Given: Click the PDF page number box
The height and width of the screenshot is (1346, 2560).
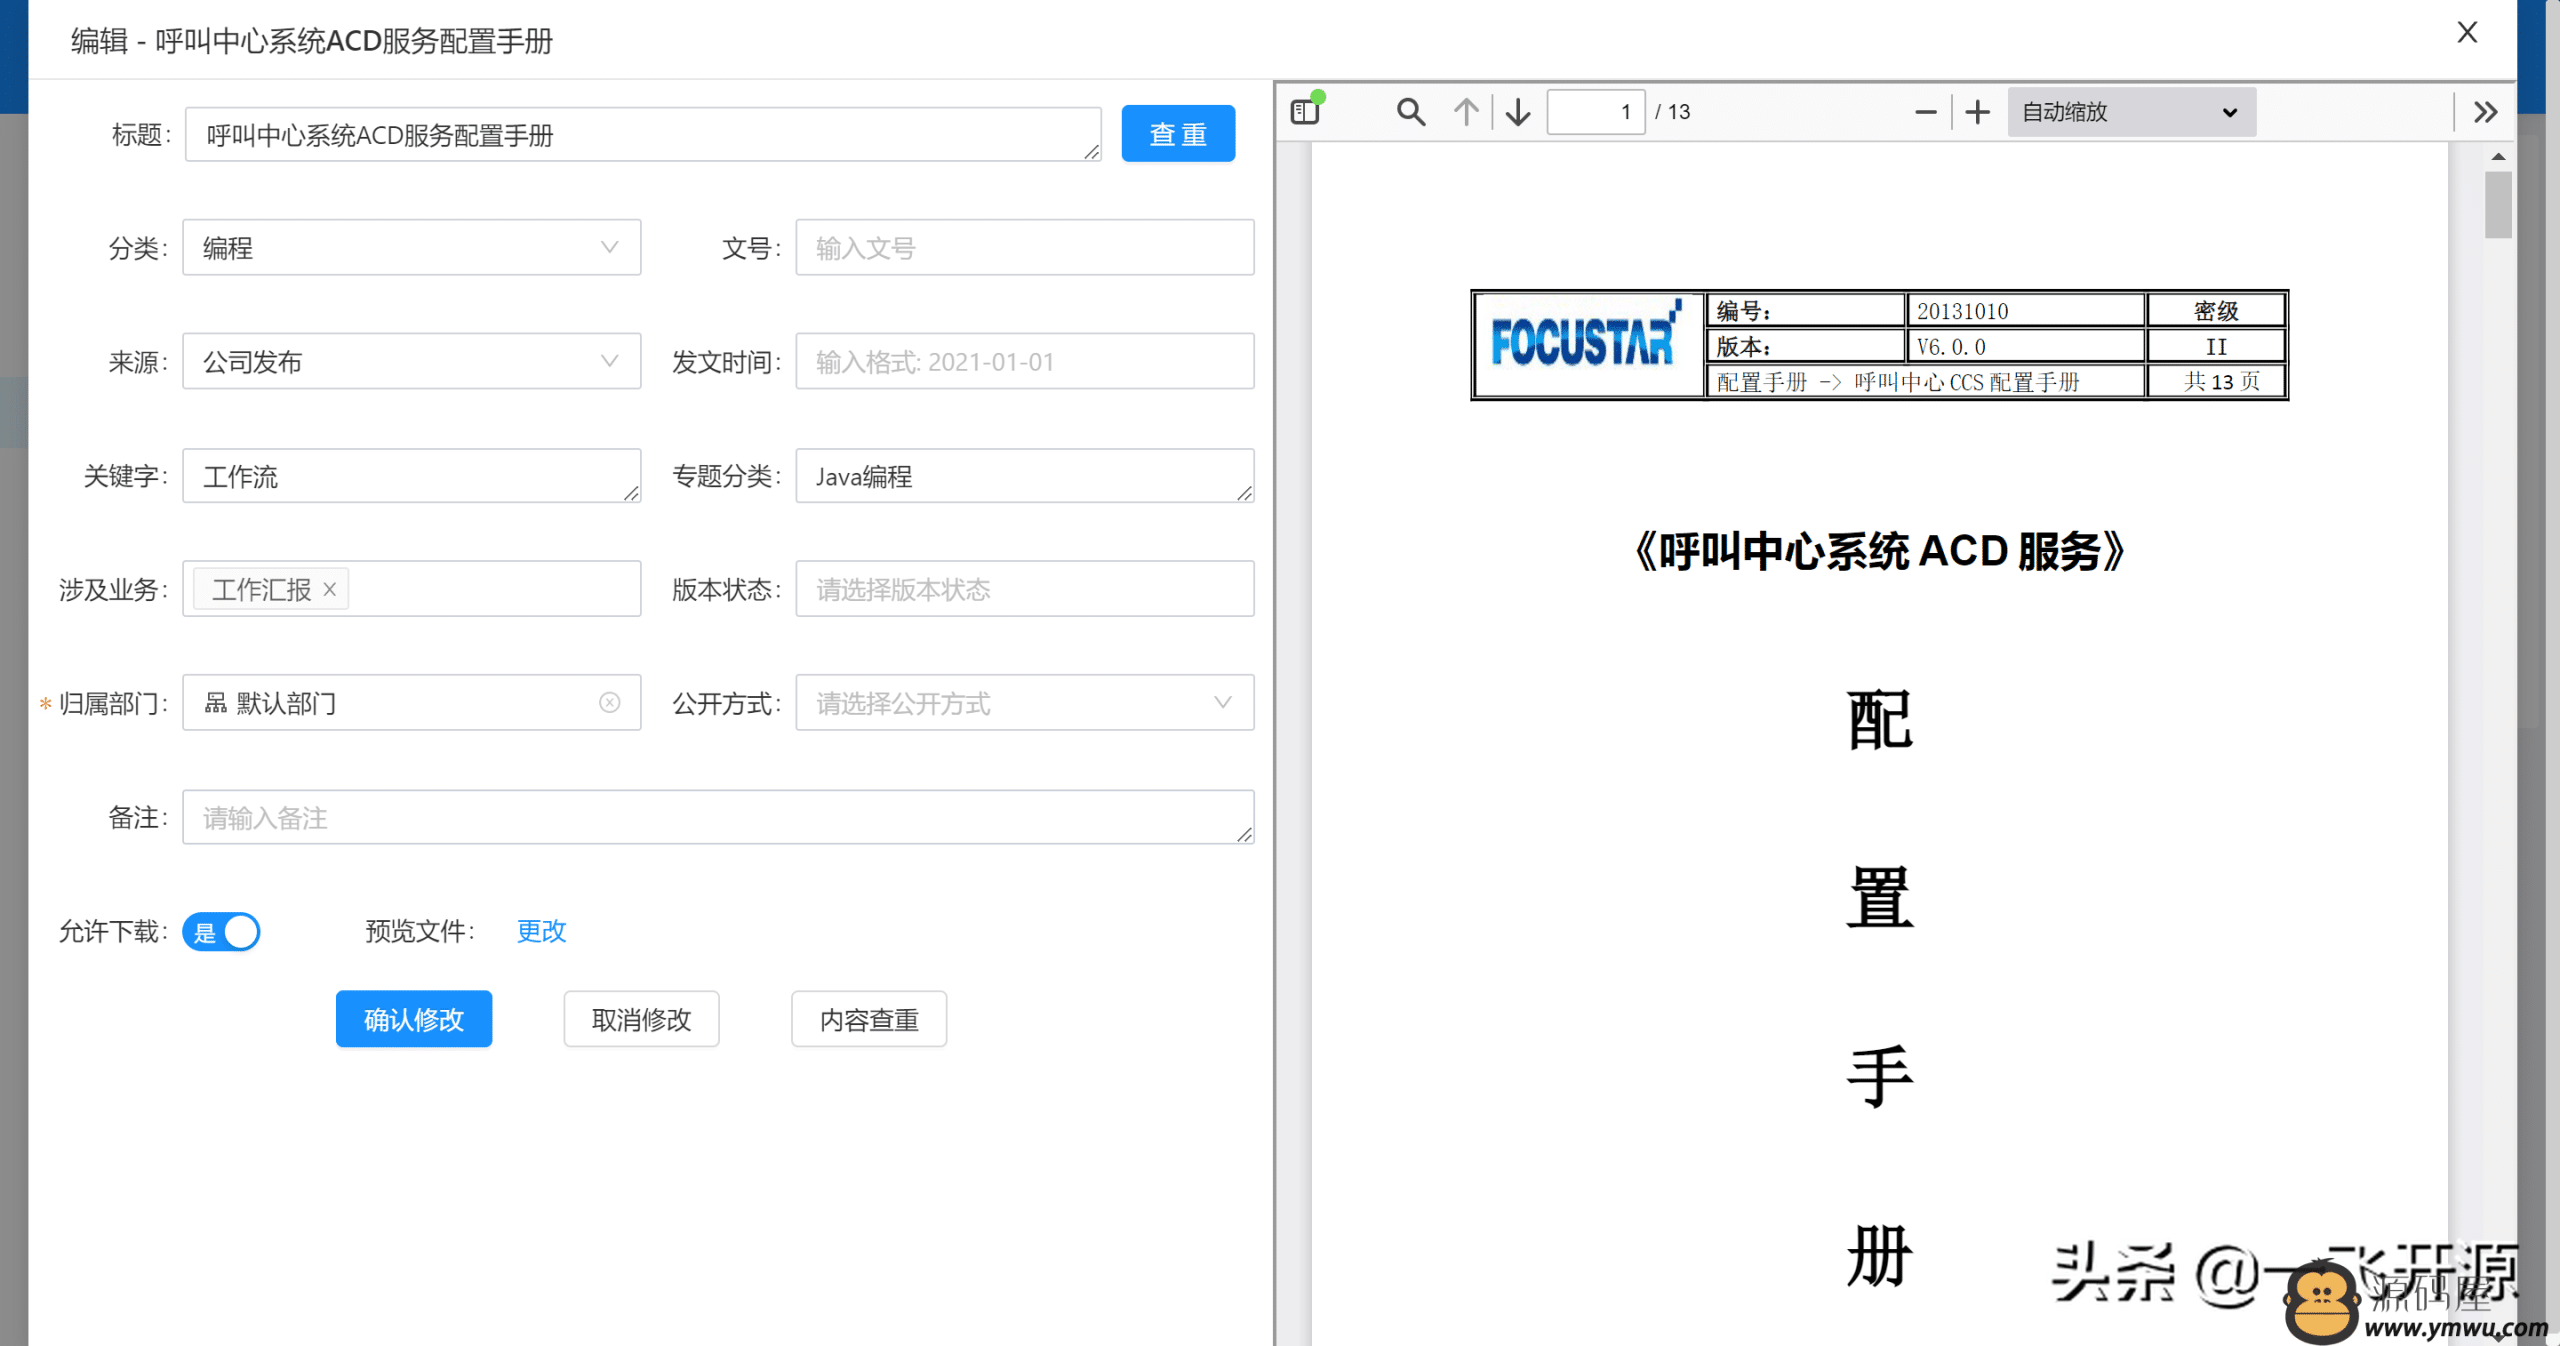Looking at the screenshot, I should click(x=1596, y=112).
